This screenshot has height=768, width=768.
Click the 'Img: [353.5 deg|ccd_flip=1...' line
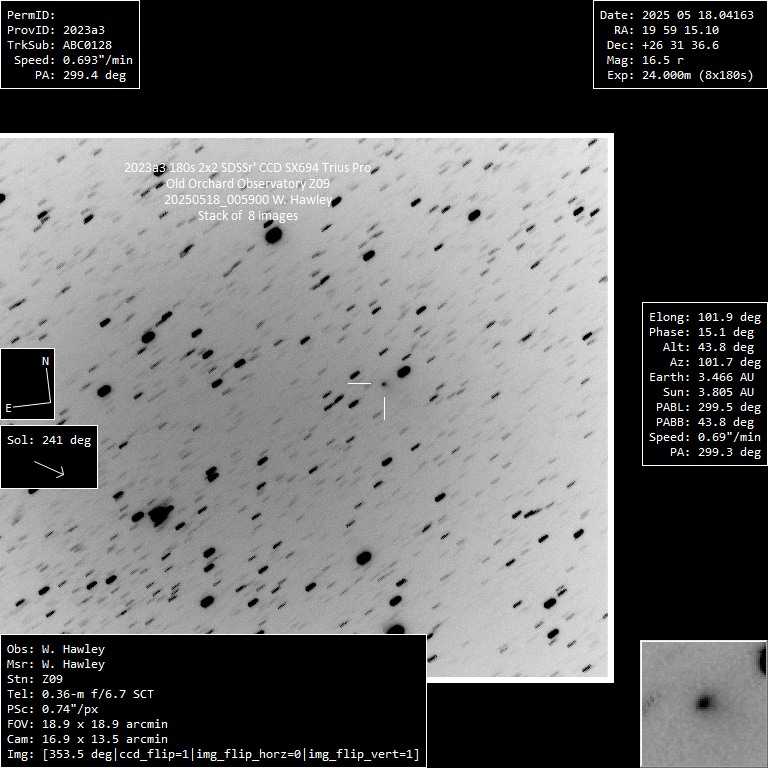(213, 755)
